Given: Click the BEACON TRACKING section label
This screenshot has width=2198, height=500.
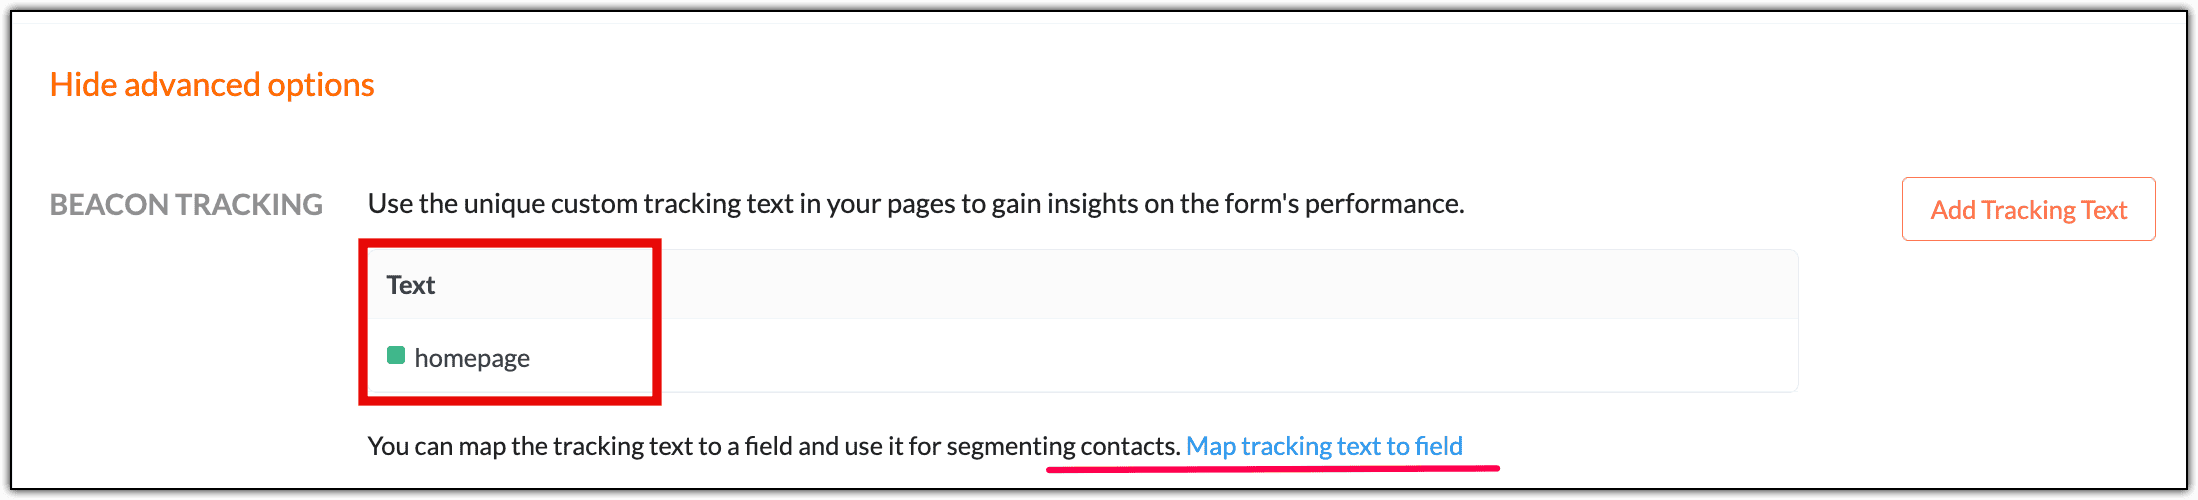Looking at the screenshot, I should (186, 205).
